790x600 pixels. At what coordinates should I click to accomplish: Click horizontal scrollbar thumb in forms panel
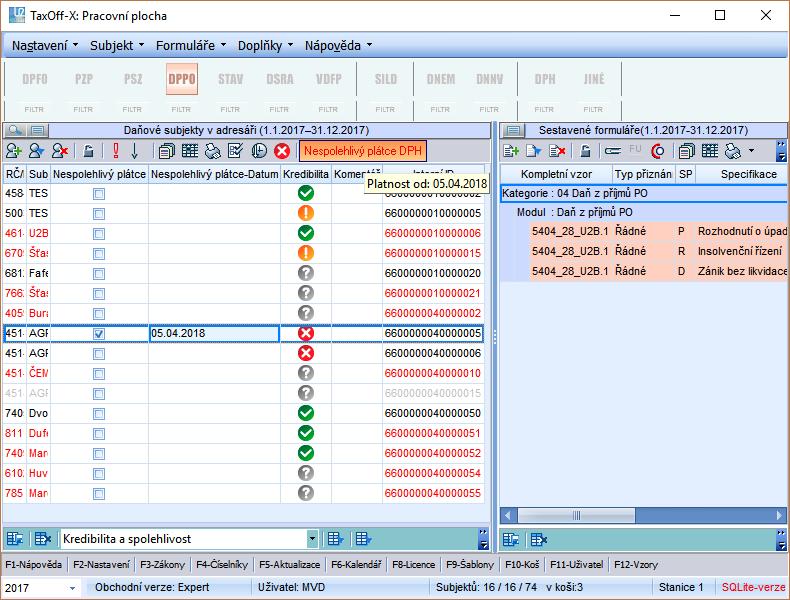tap(576, 515)
